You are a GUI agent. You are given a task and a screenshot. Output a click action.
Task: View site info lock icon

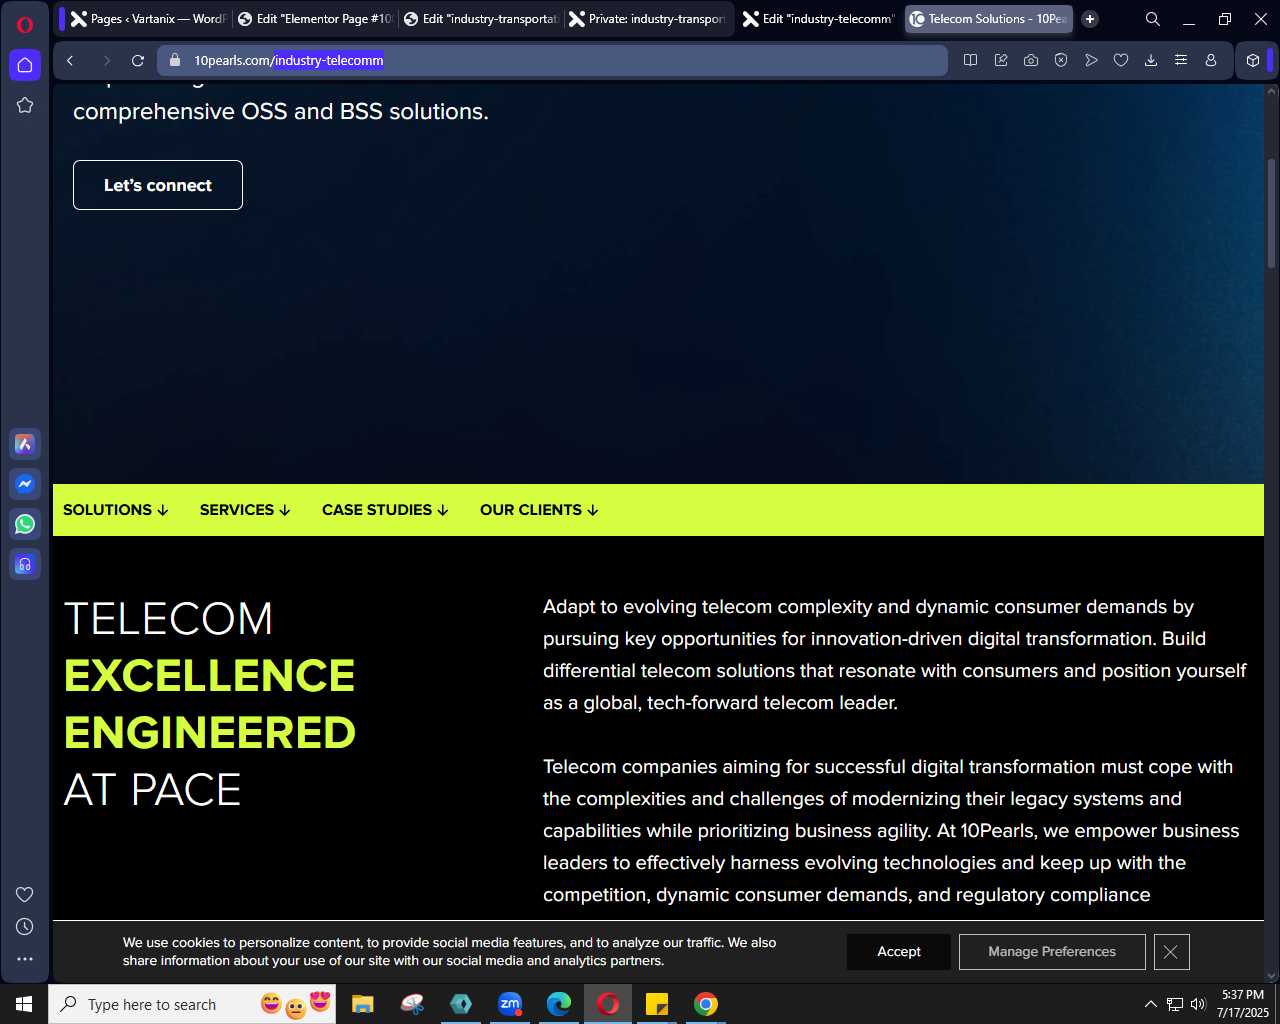pos(175,60)
